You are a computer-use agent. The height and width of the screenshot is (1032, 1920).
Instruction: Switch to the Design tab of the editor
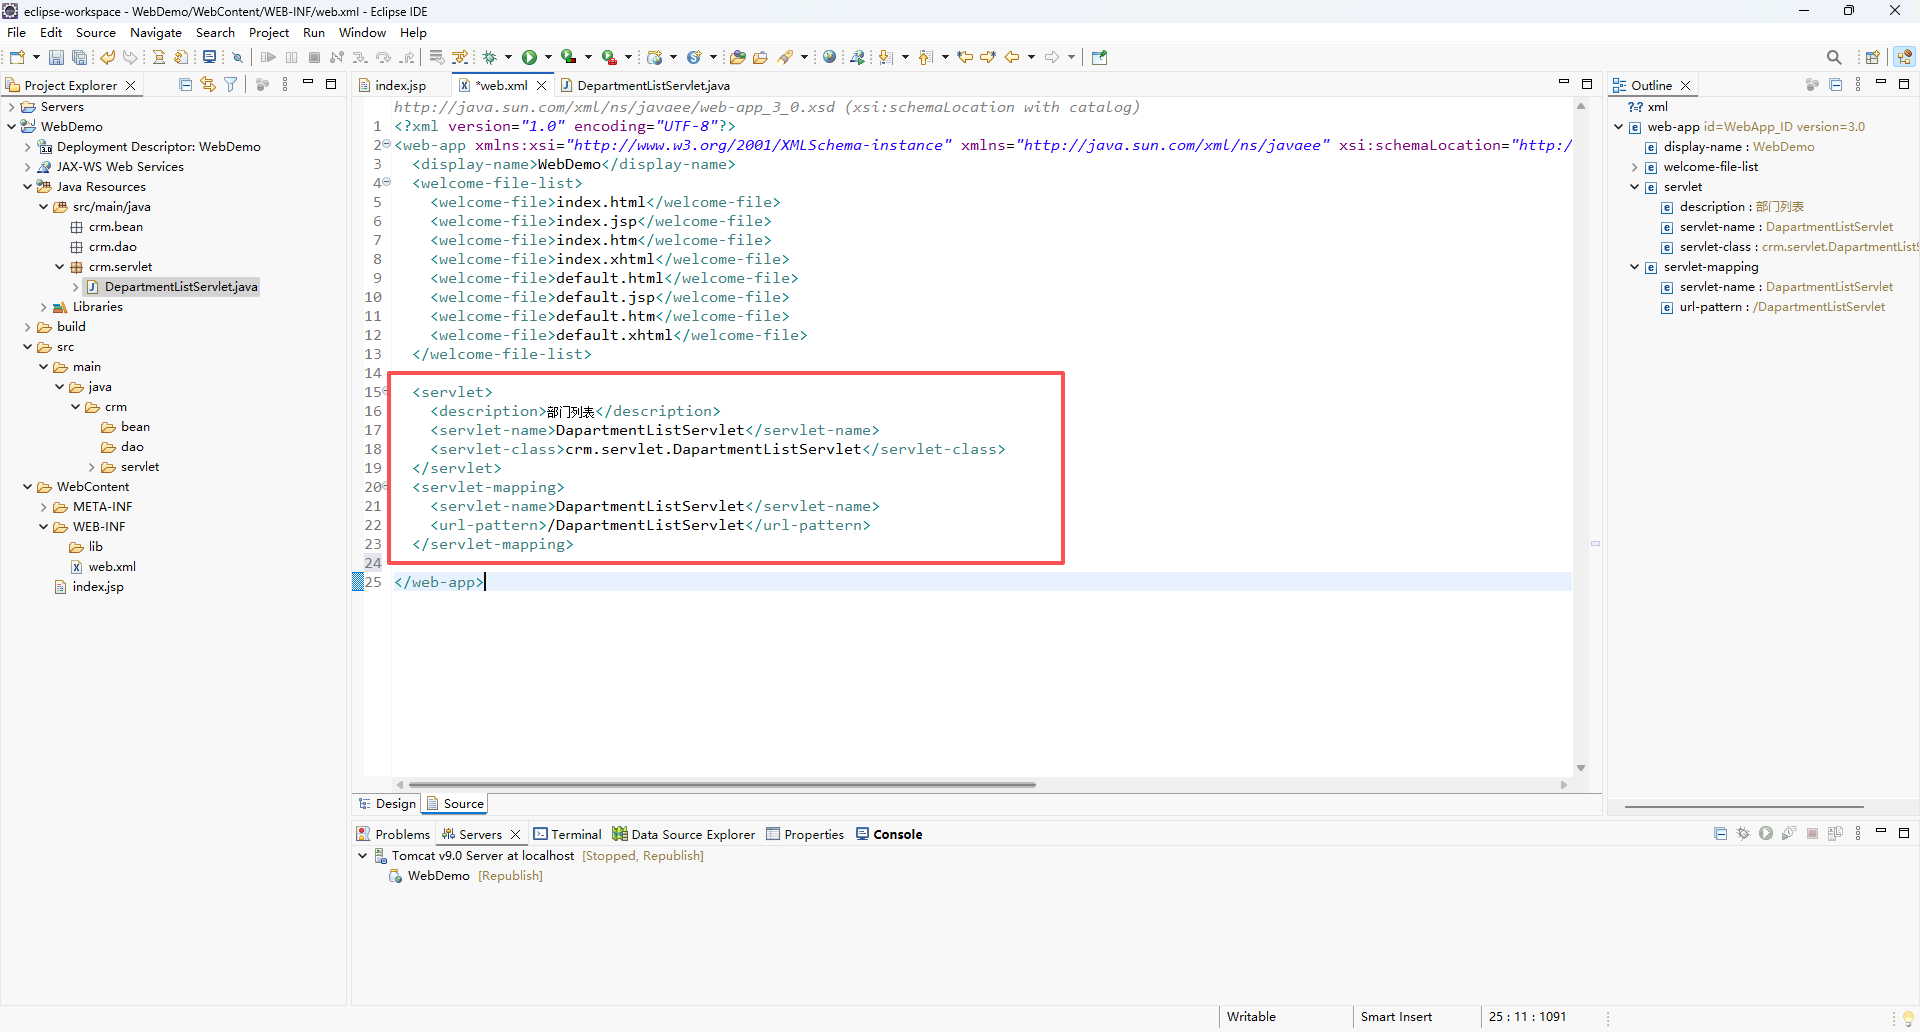(x=388, y=804)
